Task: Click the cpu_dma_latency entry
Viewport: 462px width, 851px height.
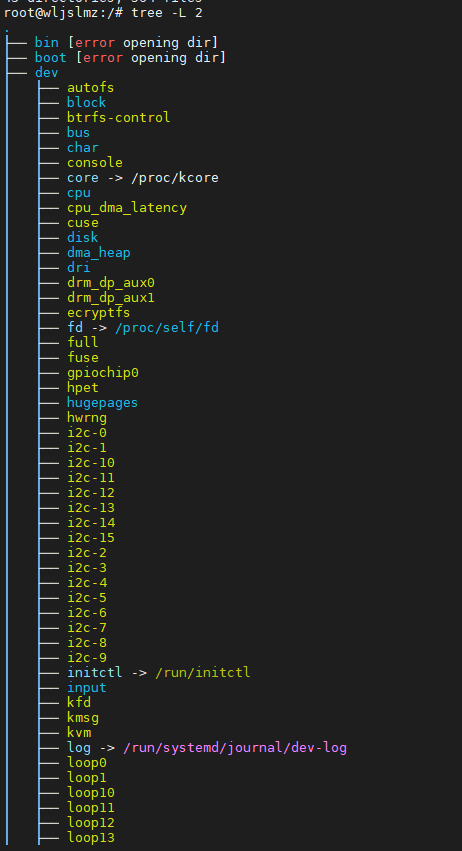Action: click(x=127, y=207)
